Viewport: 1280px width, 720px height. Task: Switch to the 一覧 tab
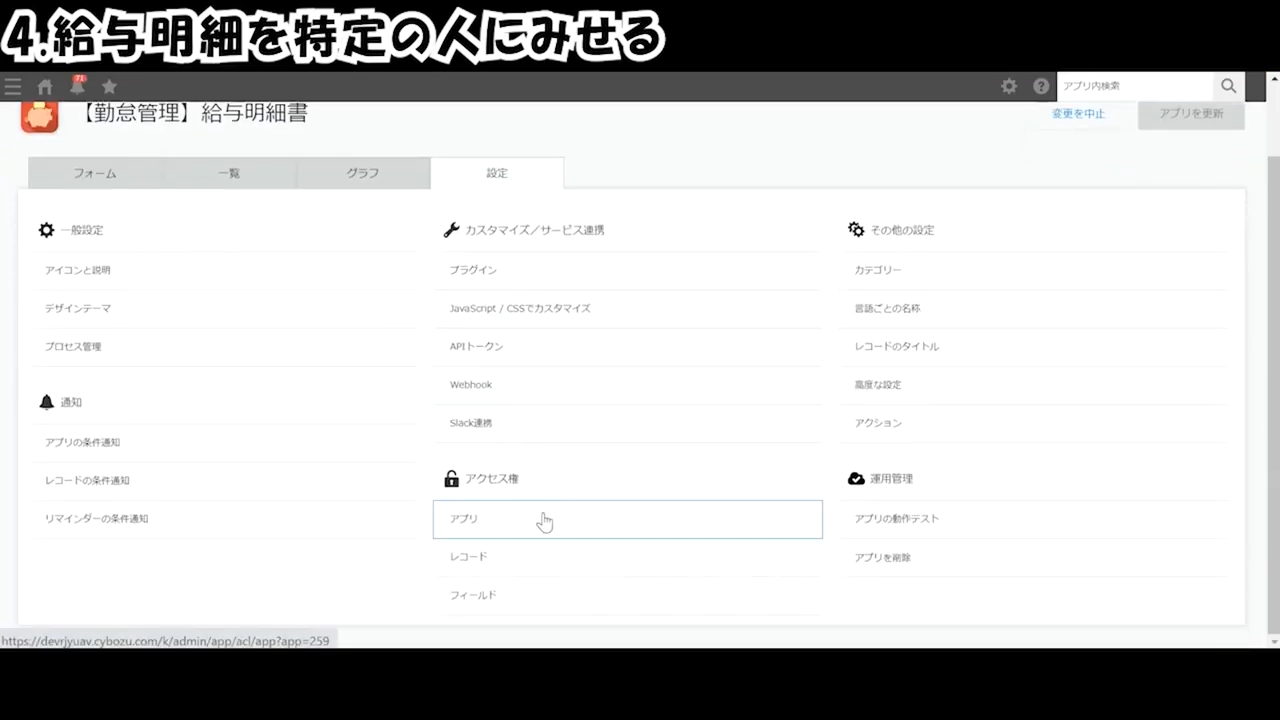229,173
